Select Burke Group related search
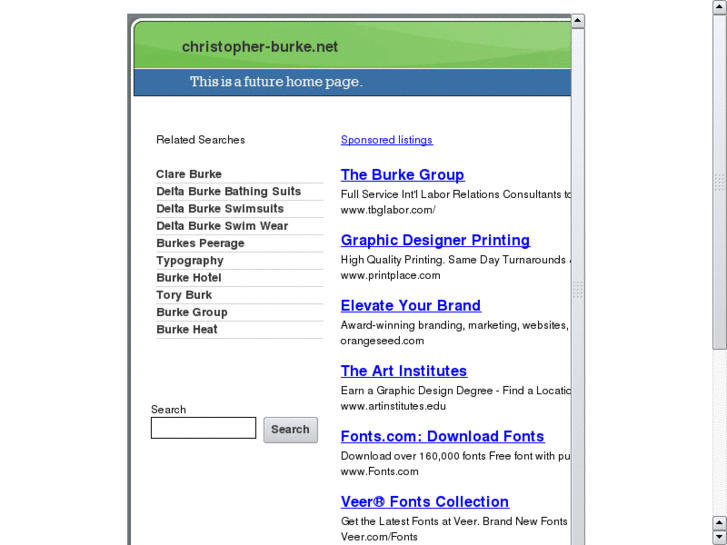The height and width of the screenshot is (545, 727). [x=192, y=312]
